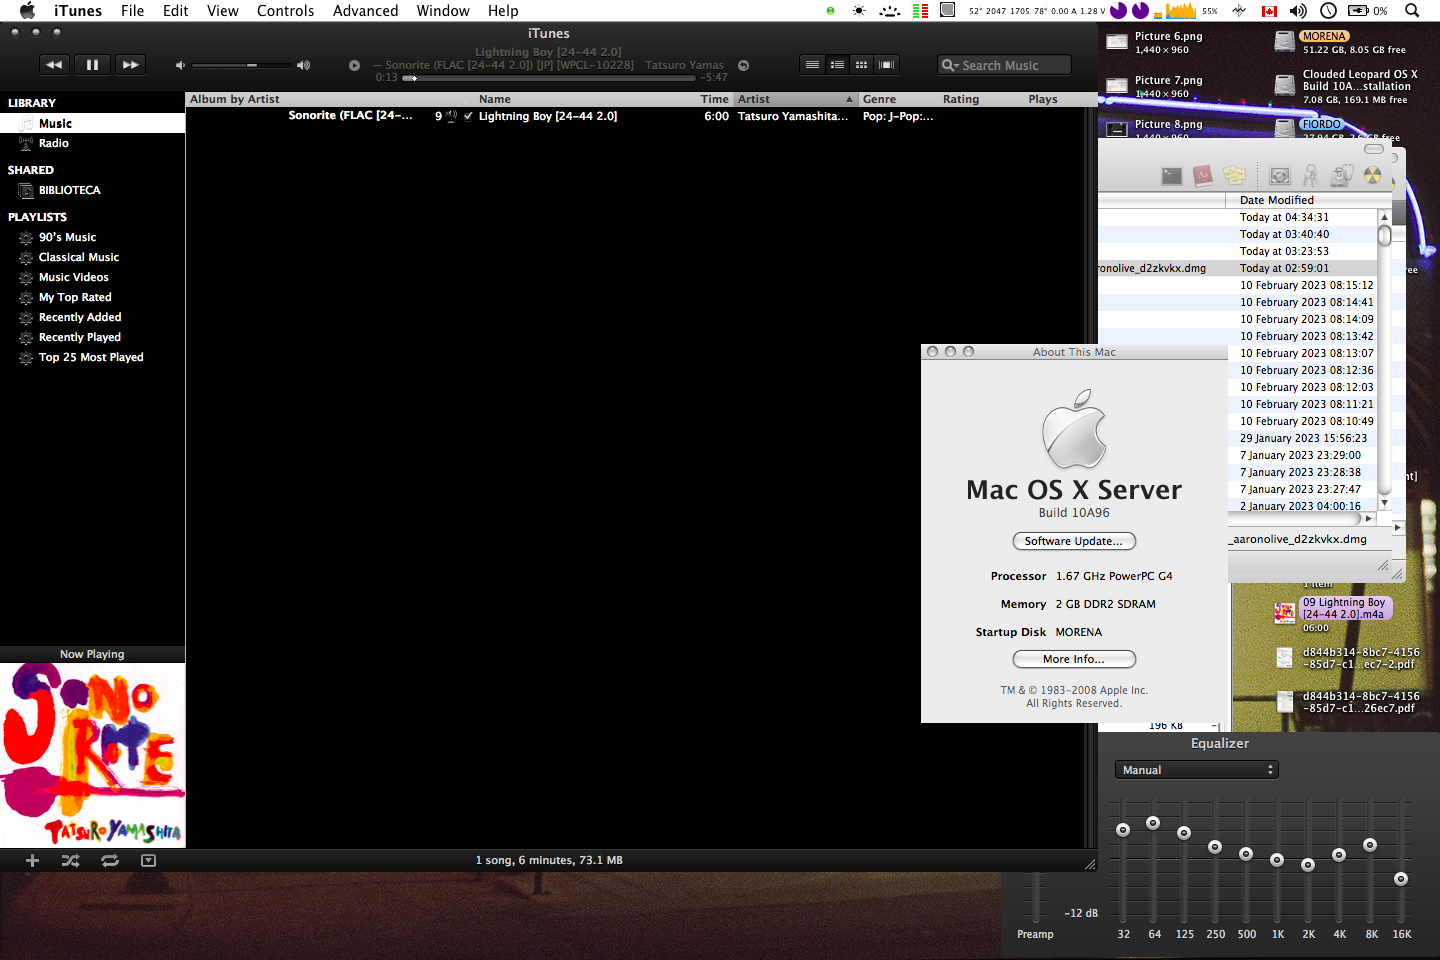Screen dimensions: 1440x960
Task: Sort by the Genre column header
Action: 897,99
